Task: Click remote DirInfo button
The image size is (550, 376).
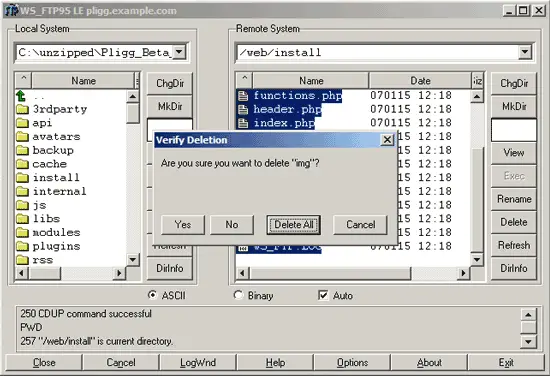Action: point(514,268)
